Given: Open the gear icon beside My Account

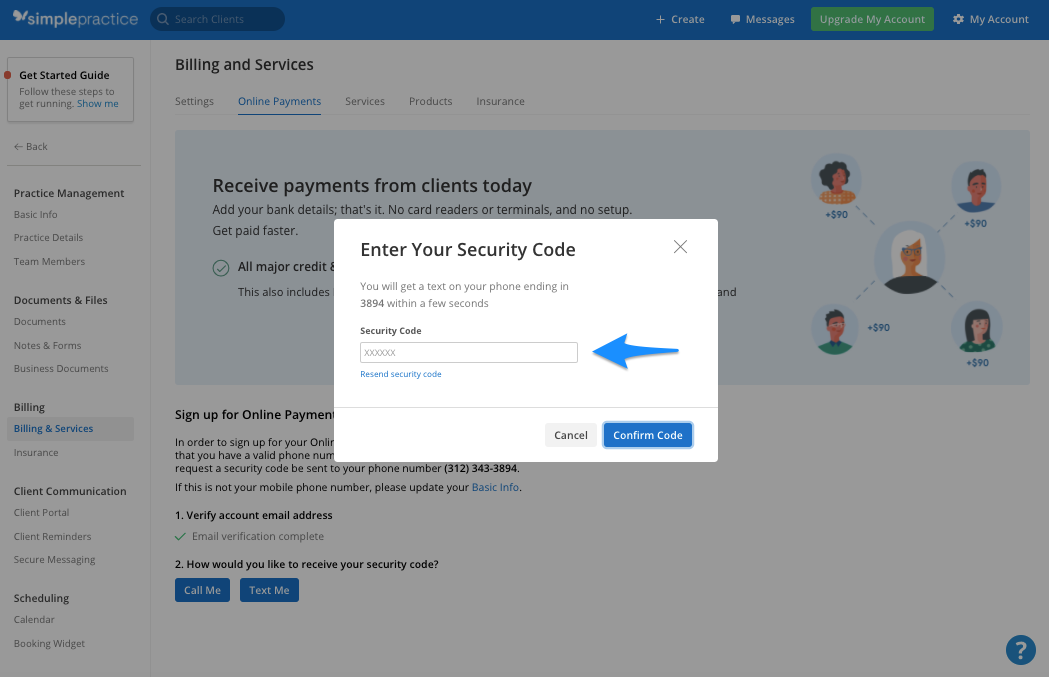Looking at the screenshot, I should coord(957,18).
